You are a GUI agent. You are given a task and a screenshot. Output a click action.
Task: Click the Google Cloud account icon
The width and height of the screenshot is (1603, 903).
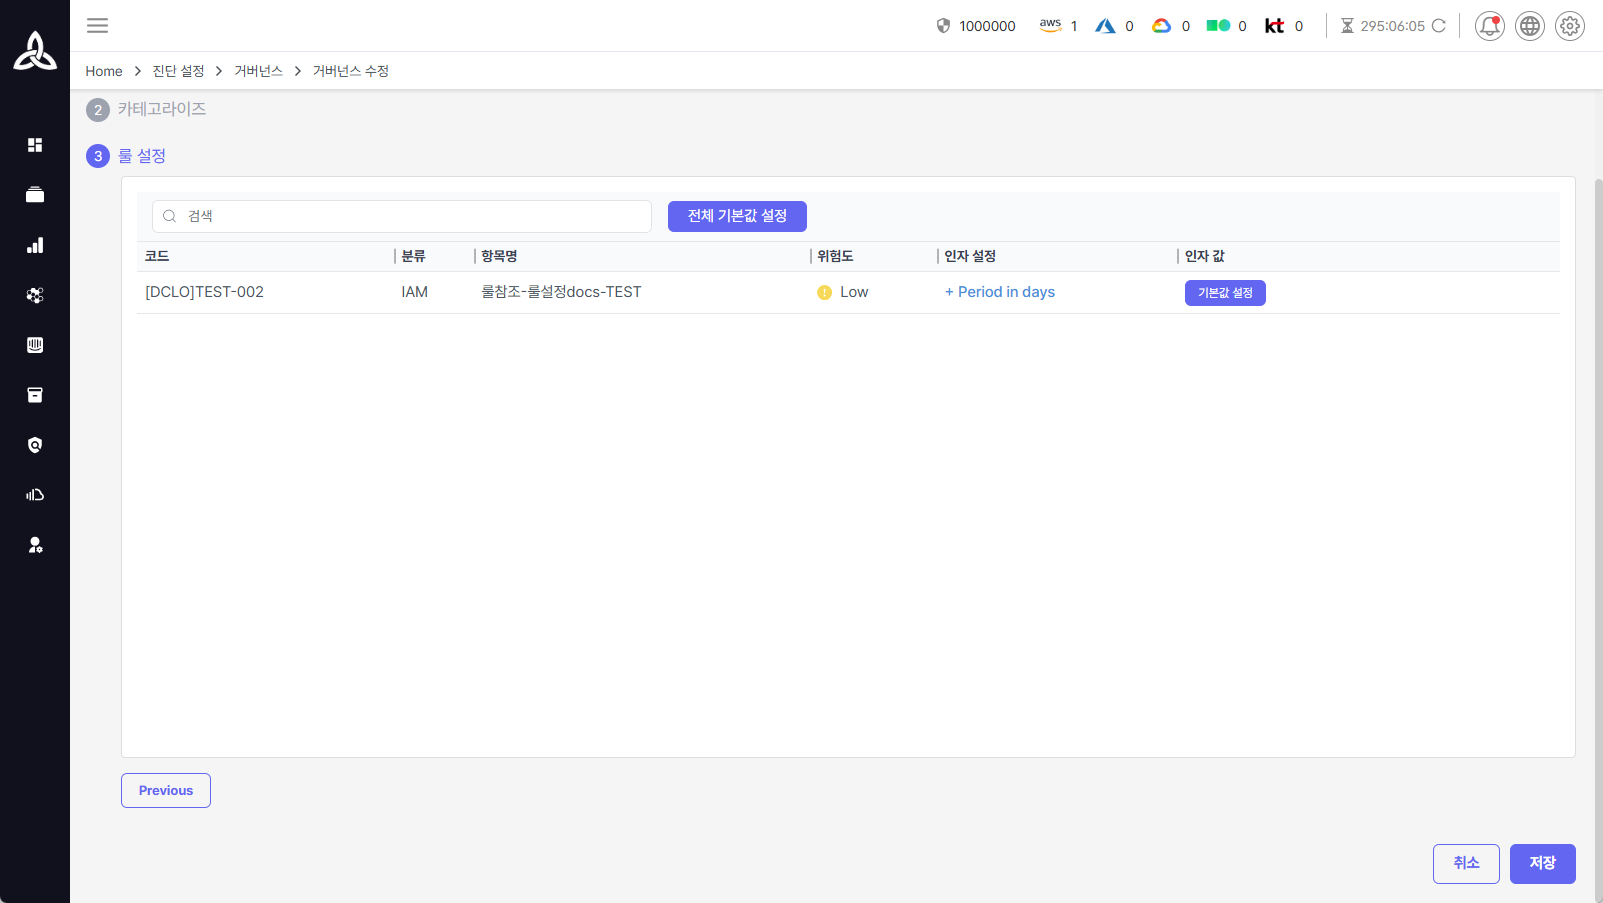[x=1161, y=26]
